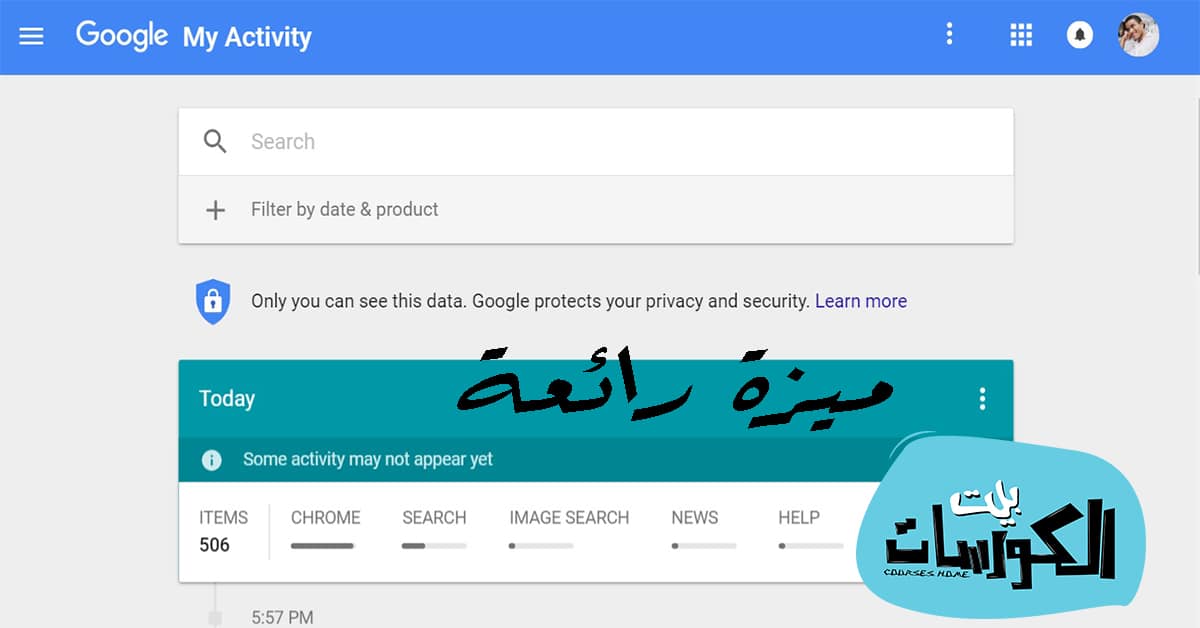
Task: Follow the Learn more link
Action: 861,301
